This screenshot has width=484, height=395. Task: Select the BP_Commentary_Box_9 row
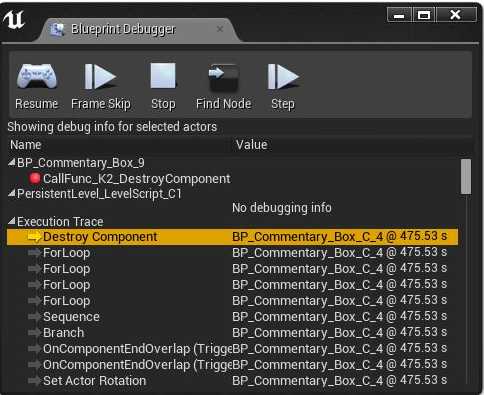[x=232, y=163]
